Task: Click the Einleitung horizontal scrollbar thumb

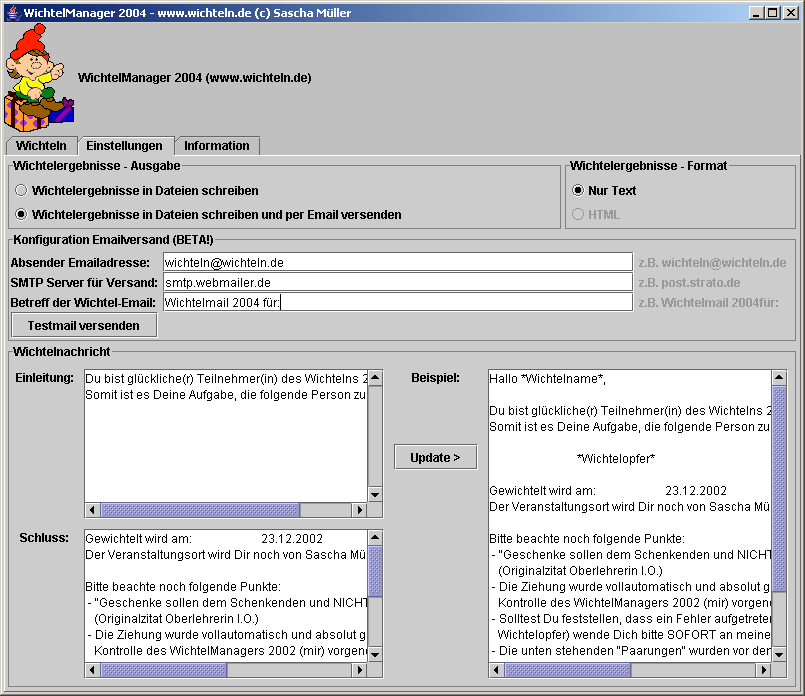Action: [200, 510]
